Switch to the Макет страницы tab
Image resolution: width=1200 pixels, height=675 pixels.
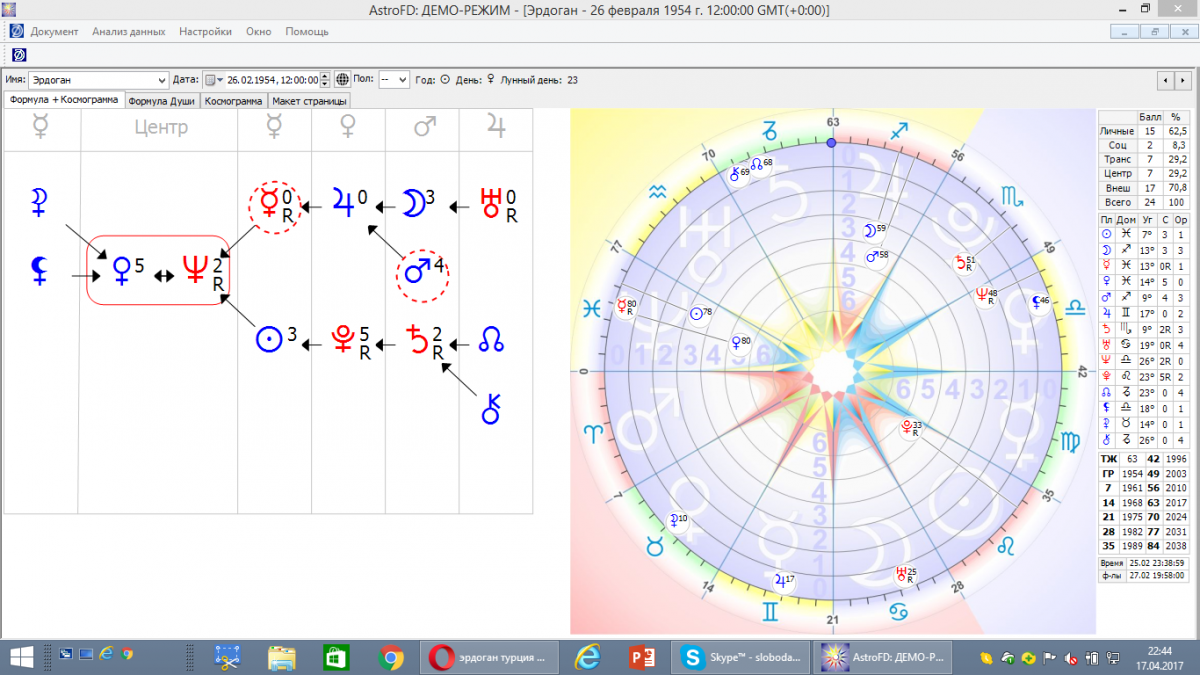[309, 101]
